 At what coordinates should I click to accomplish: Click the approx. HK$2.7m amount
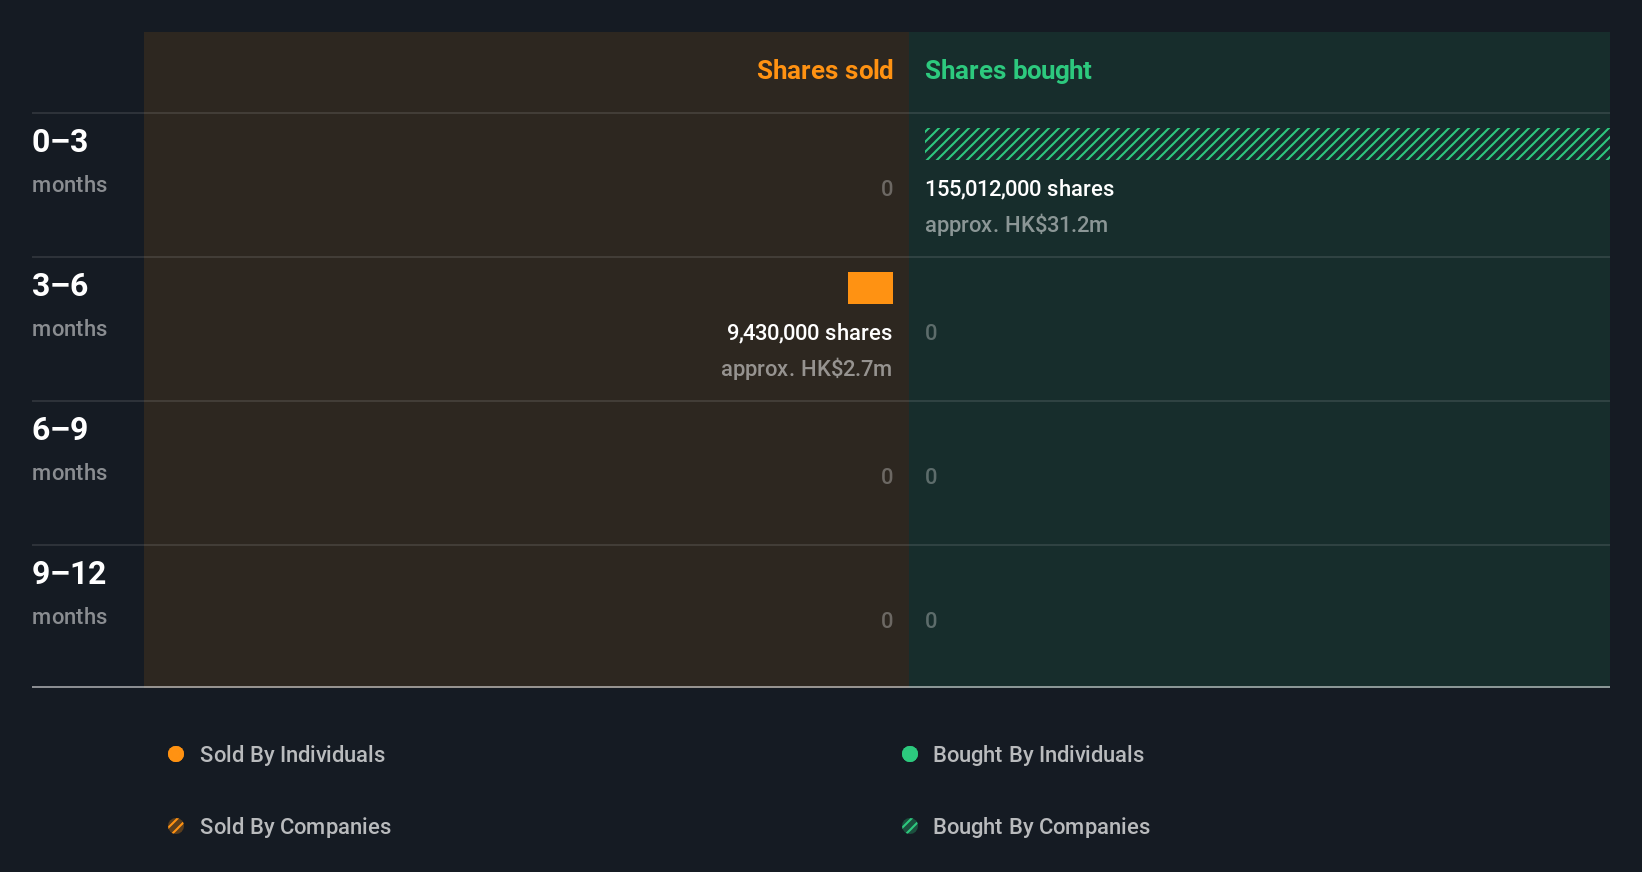coord(806,368)
